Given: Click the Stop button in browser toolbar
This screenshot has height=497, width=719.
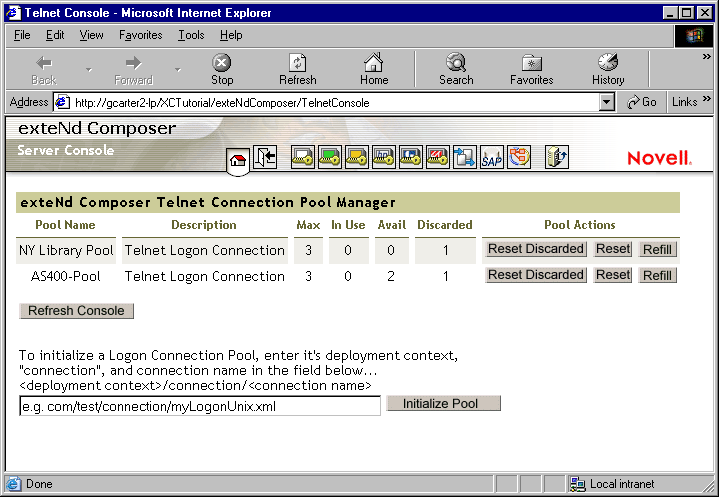Looking at the screenshot, I should pos(222,69).
